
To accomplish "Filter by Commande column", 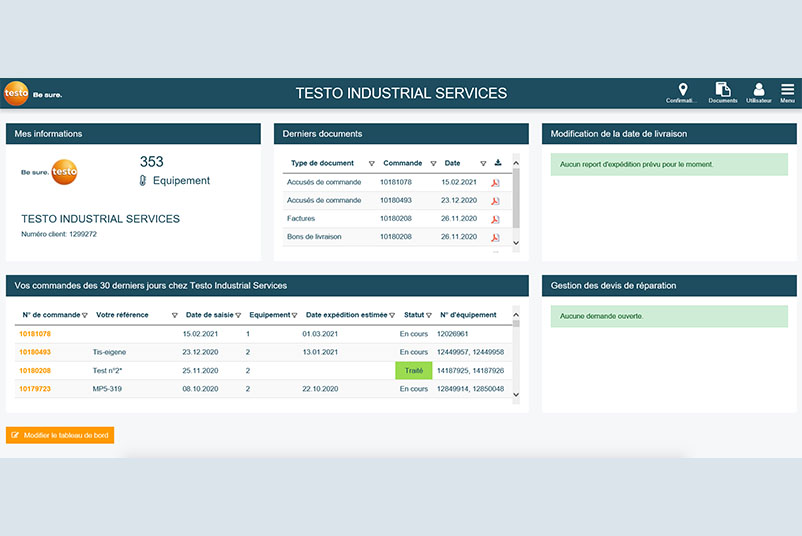I will point(433,164).
